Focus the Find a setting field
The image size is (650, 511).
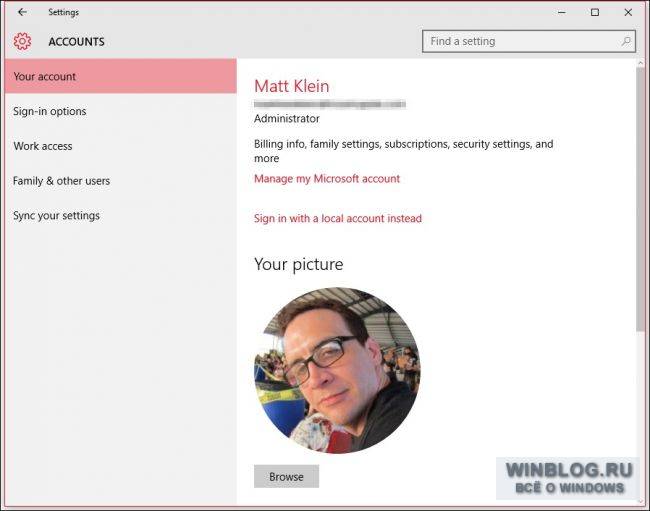click(520, 42)
